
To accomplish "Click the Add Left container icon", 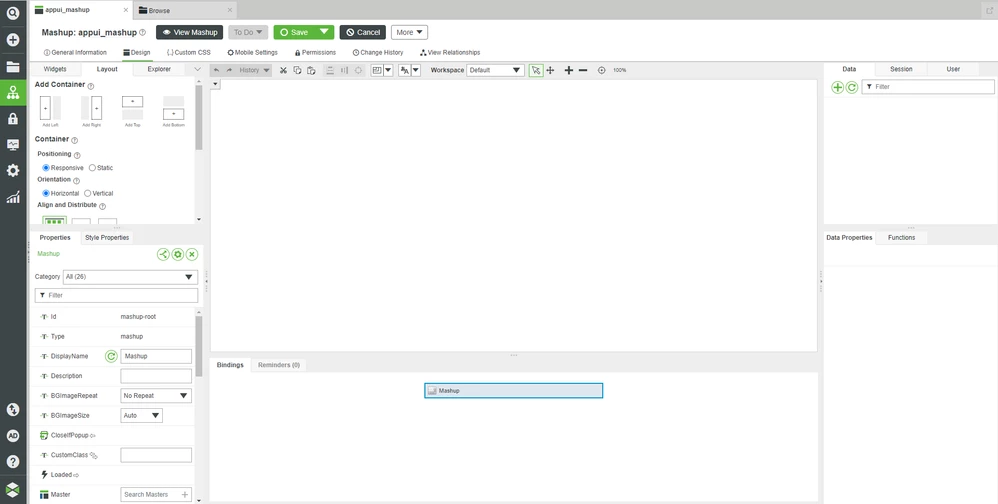I will tap(50, 108).
